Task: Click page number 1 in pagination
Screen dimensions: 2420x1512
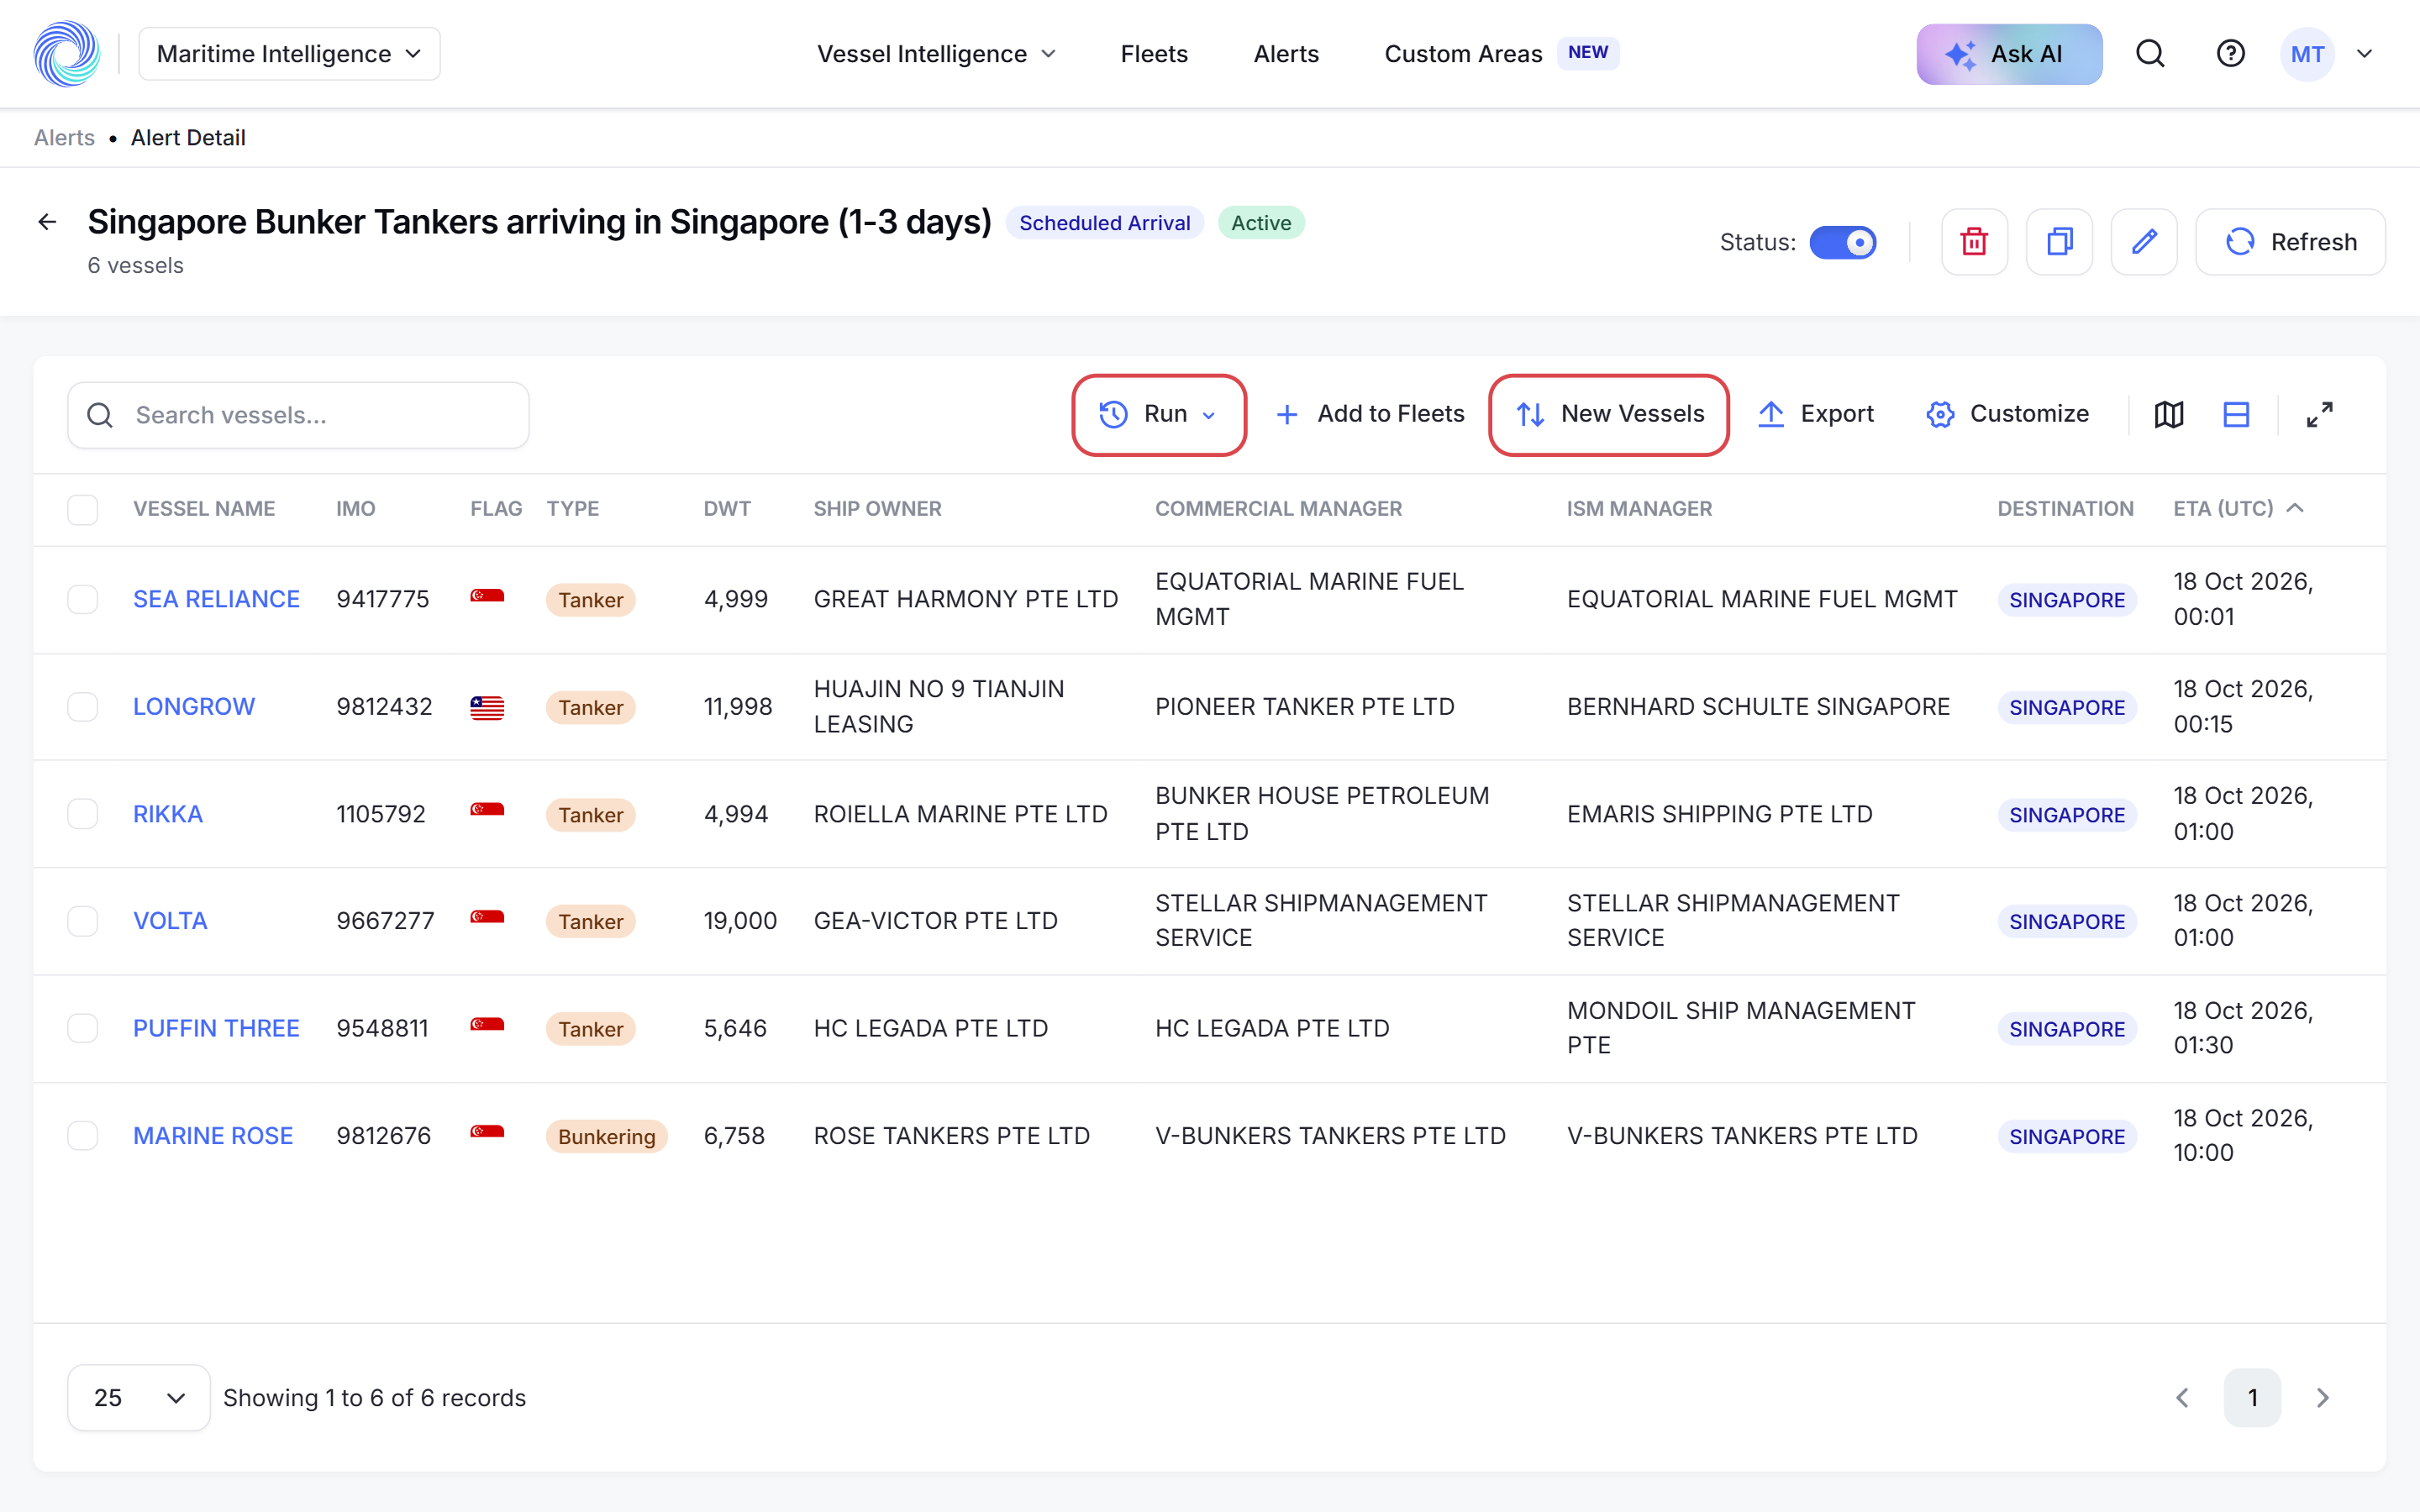Action: 2253,1398
